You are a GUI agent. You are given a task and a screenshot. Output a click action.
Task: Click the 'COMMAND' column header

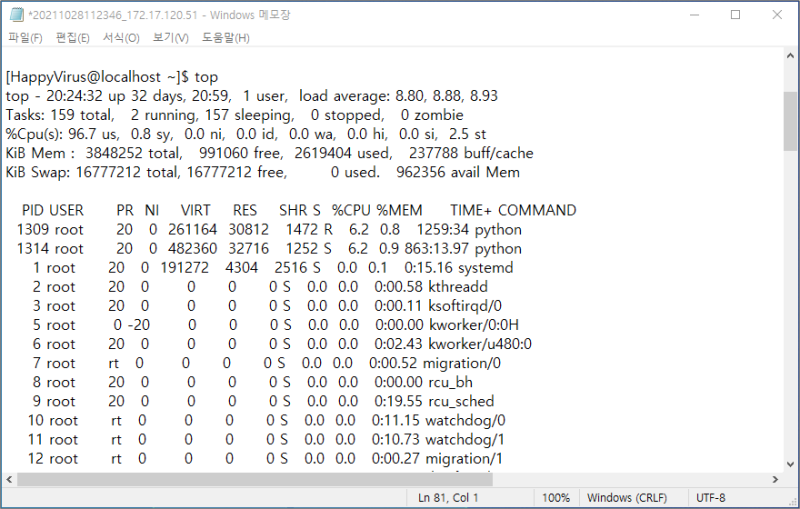point(537,211)
